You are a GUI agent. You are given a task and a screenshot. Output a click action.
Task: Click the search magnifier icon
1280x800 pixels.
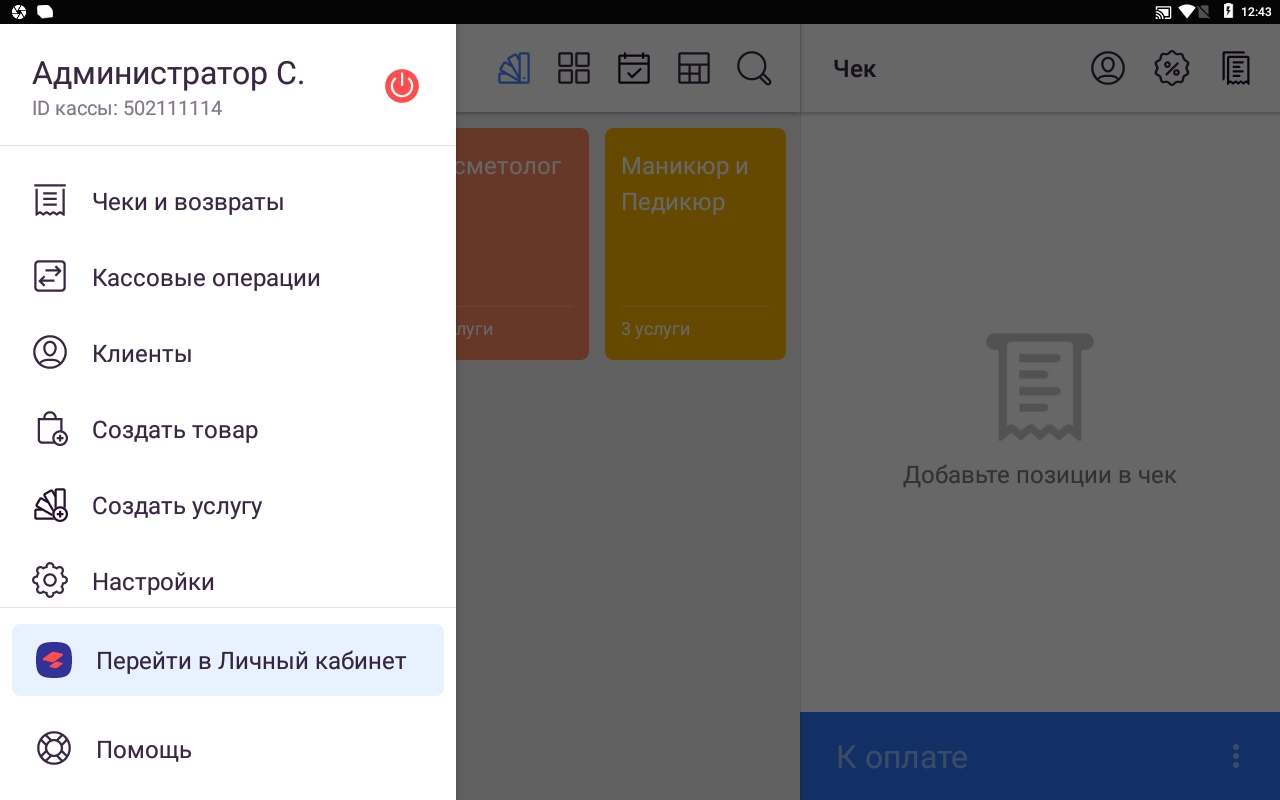[754, 68]
